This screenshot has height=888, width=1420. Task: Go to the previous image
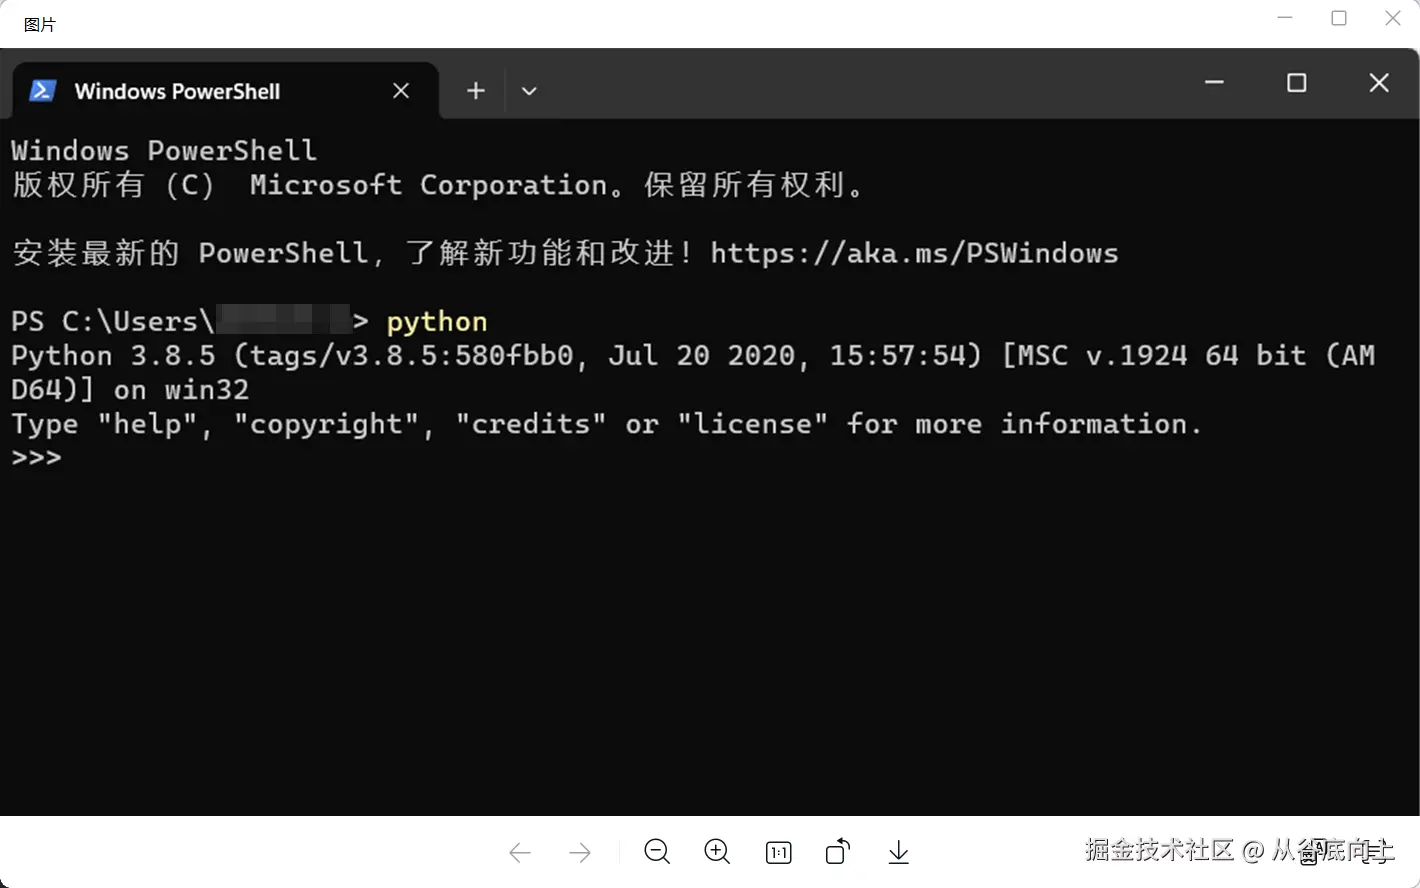520,853
